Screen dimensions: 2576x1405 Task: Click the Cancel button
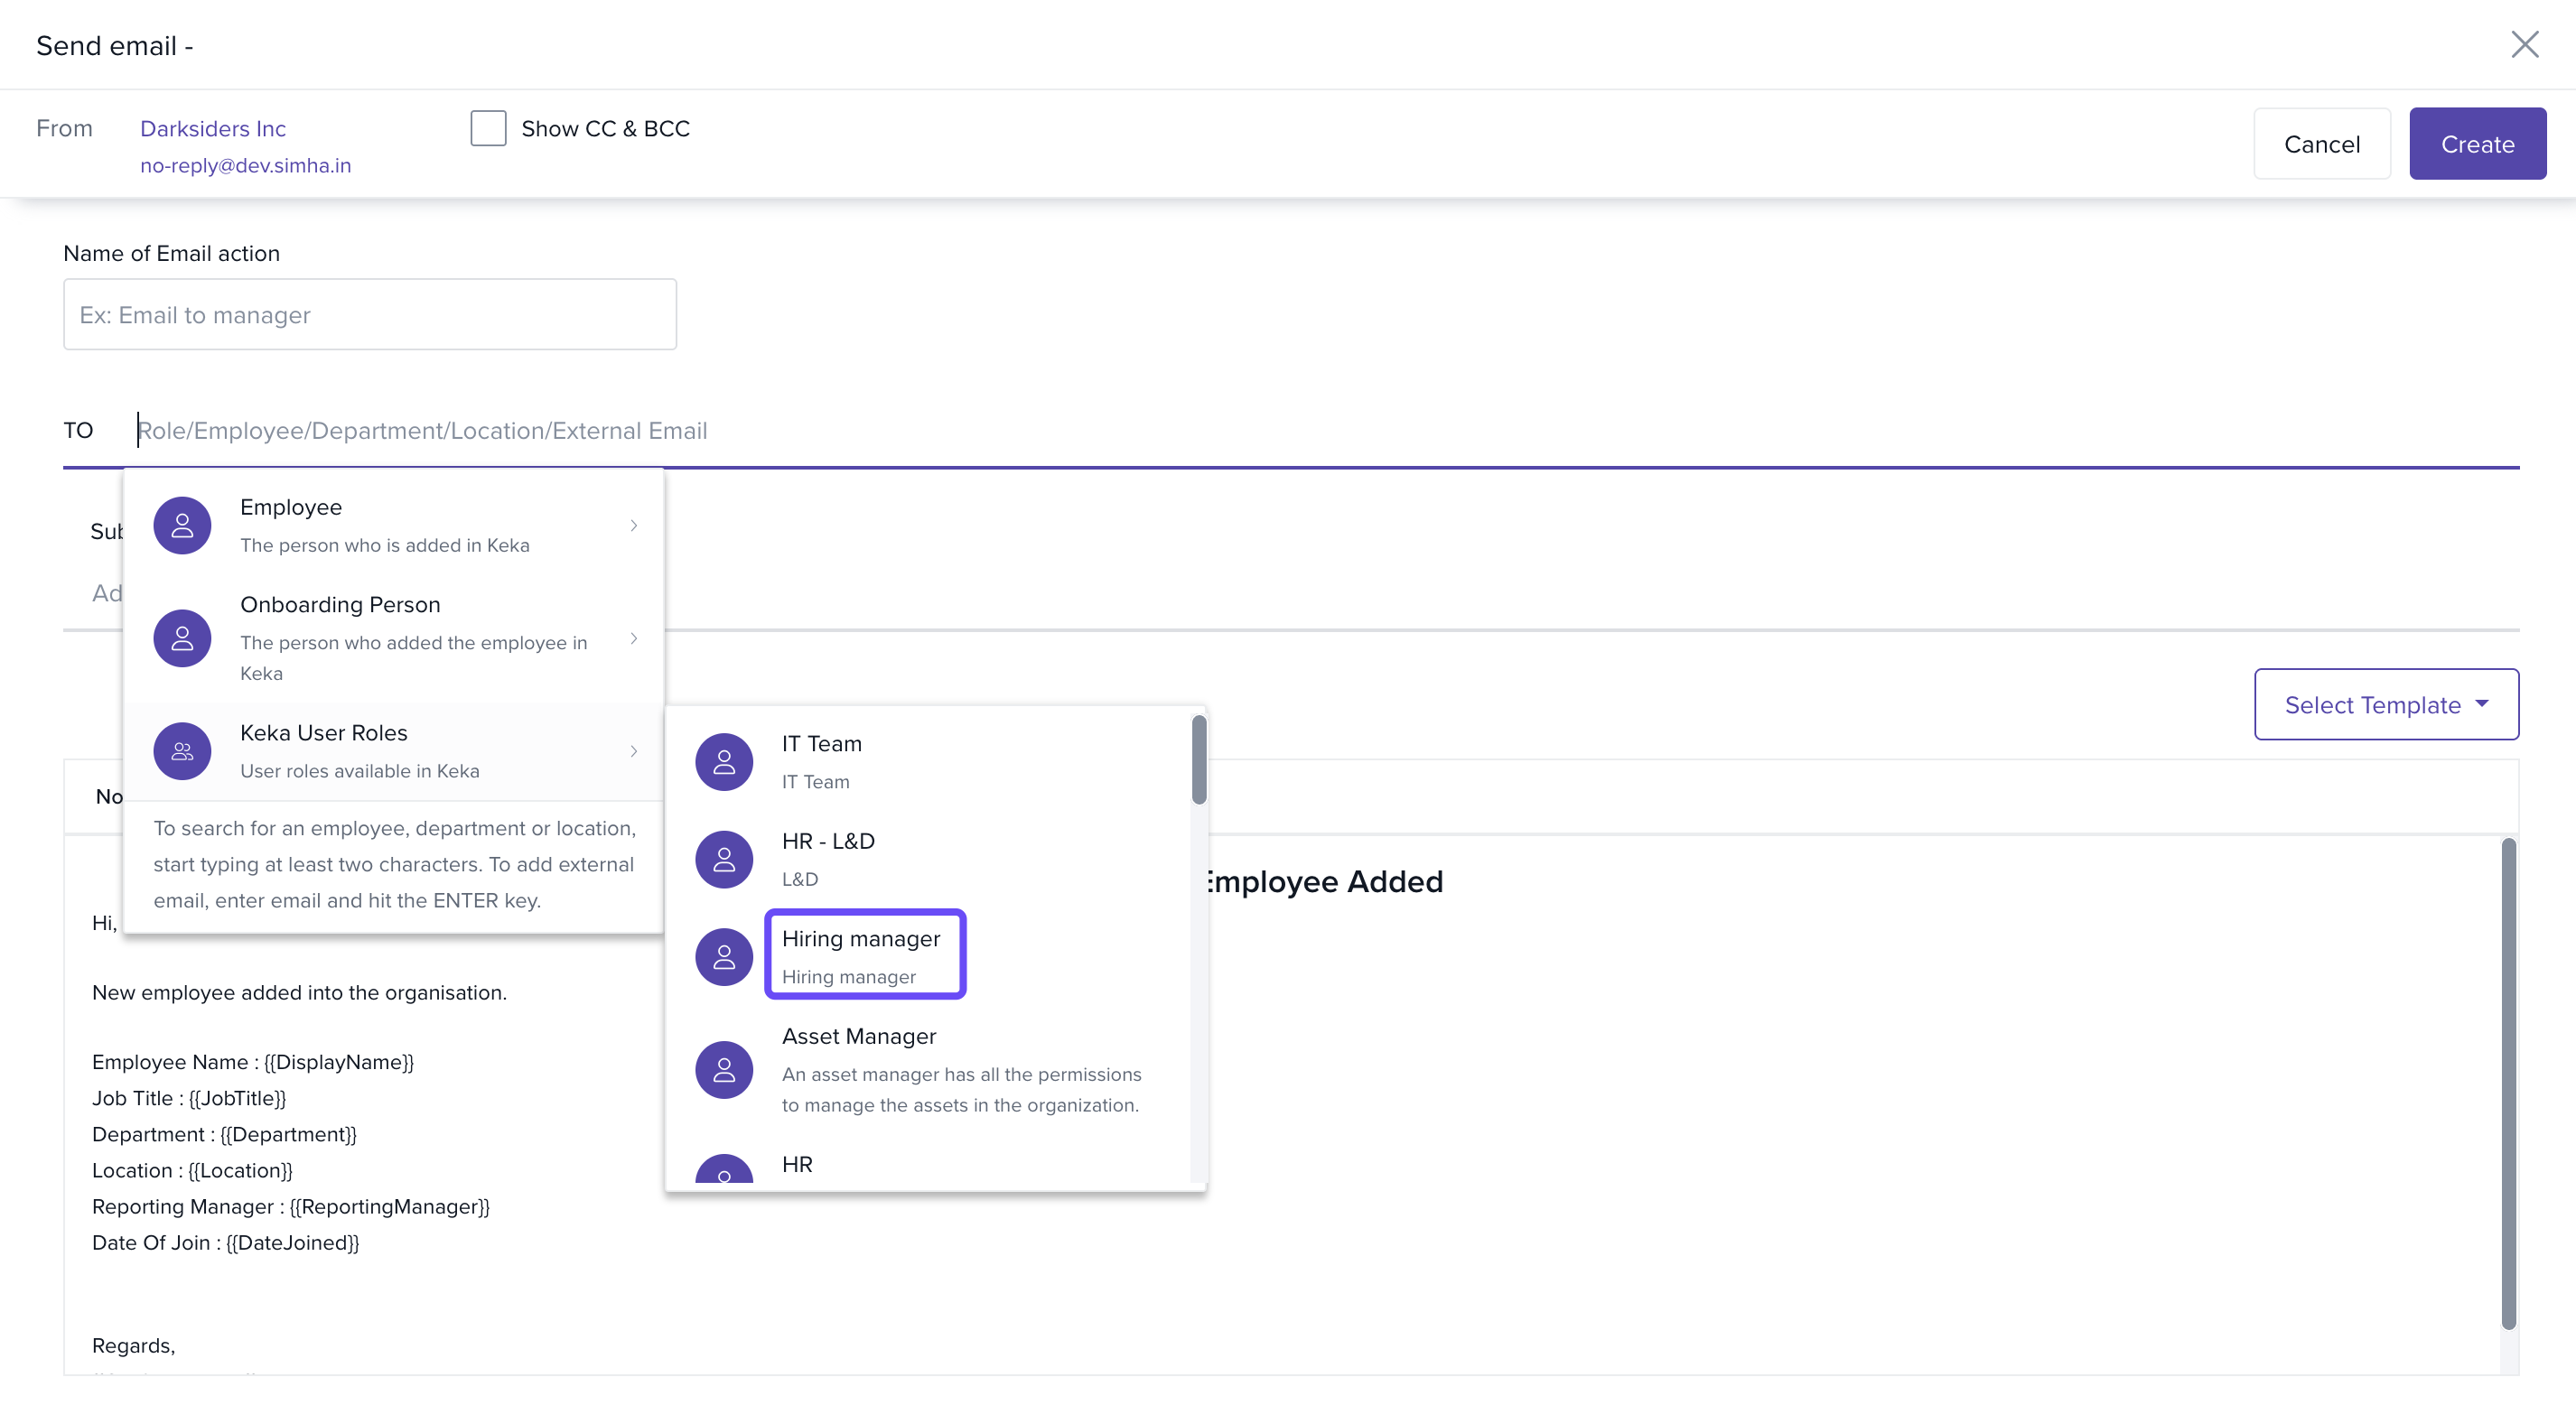(x=2321, y=144)
